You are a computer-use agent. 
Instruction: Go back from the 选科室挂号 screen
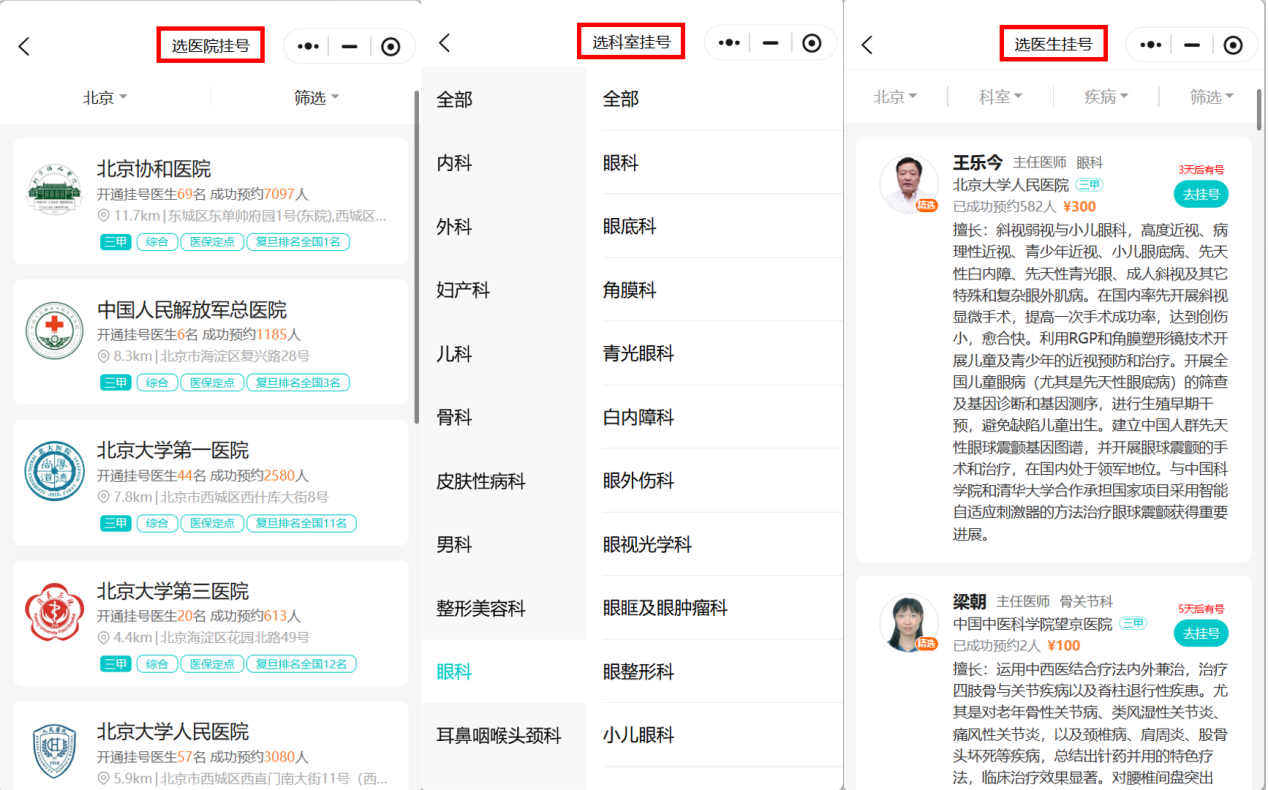pos(445,43)
